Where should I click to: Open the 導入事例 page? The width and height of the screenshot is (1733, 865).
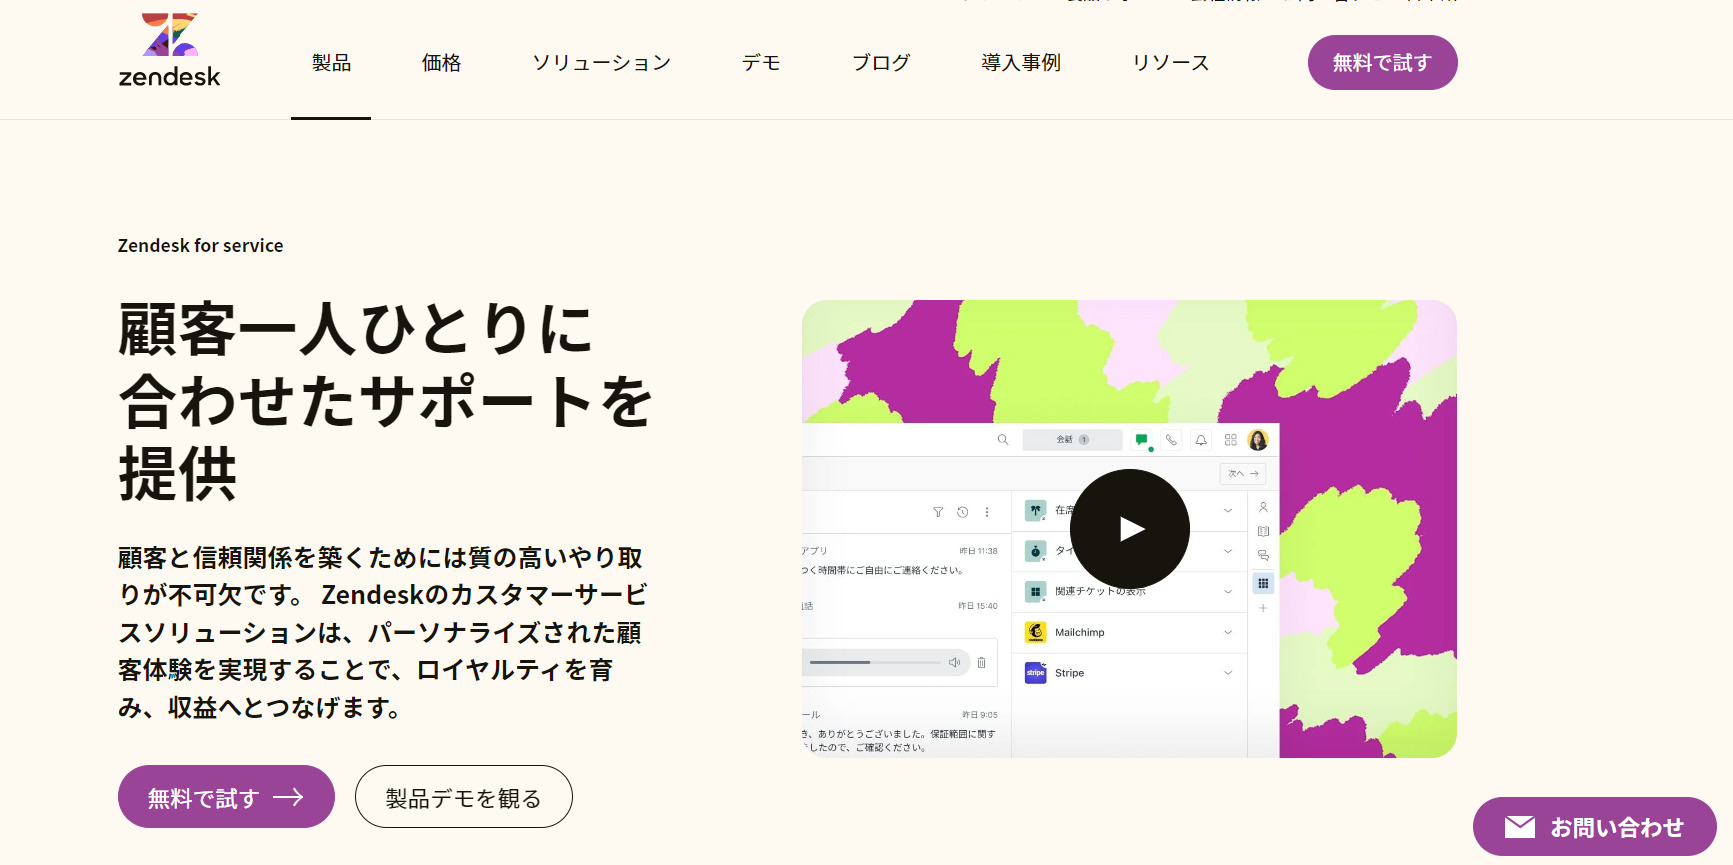tap(1021, 63)
